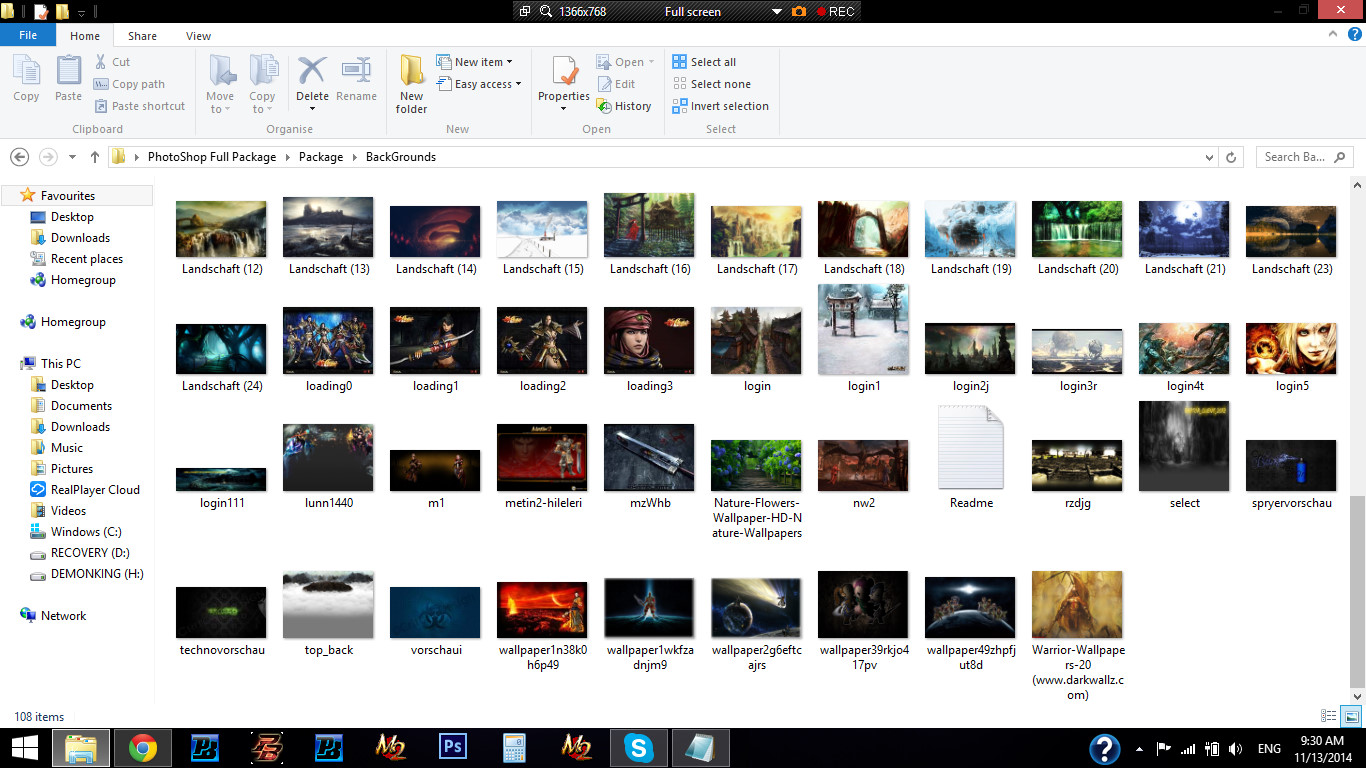Screen dimensions: 1366x768
Task: Open the New item dropdown
Action: [475, 62]
